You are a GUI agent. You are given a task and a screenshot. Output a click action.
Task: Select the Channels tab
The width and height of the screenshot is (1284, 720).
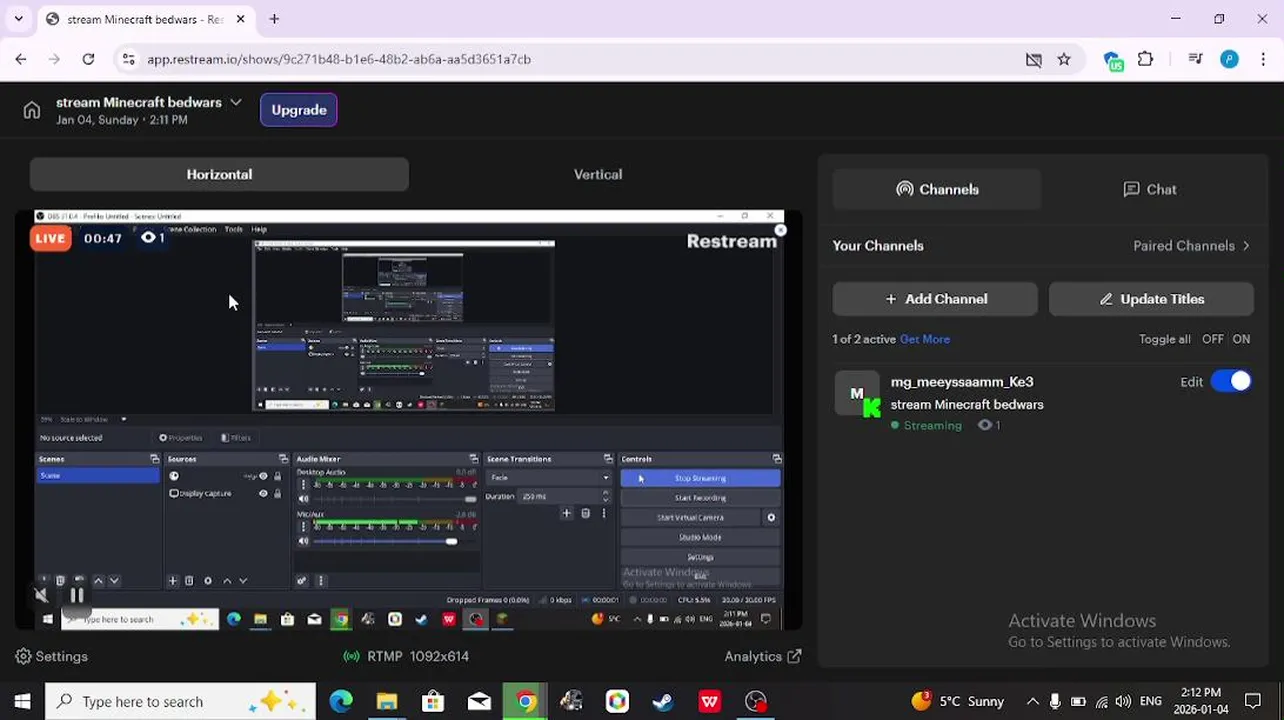937,189
